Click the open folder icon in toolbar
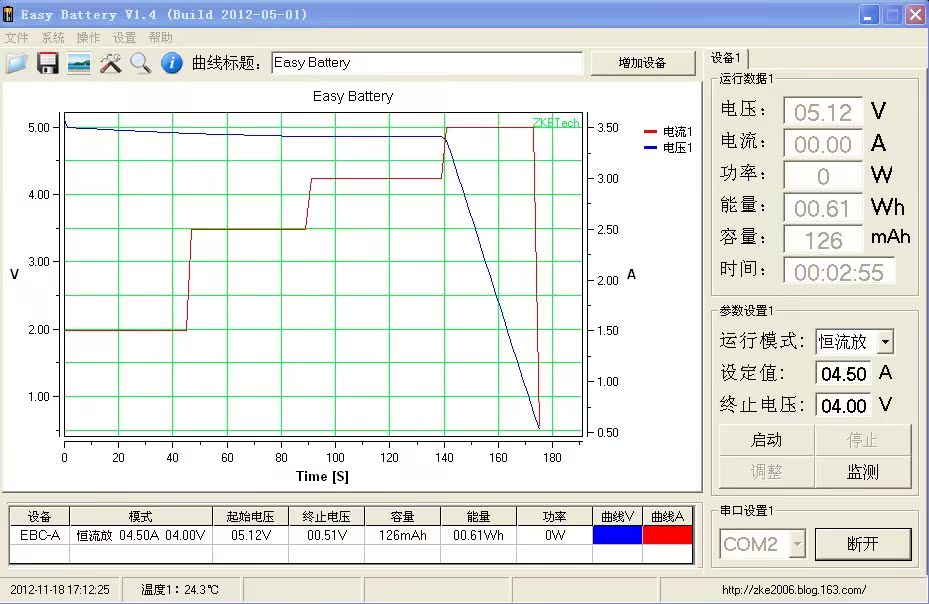 click(16, 63)
